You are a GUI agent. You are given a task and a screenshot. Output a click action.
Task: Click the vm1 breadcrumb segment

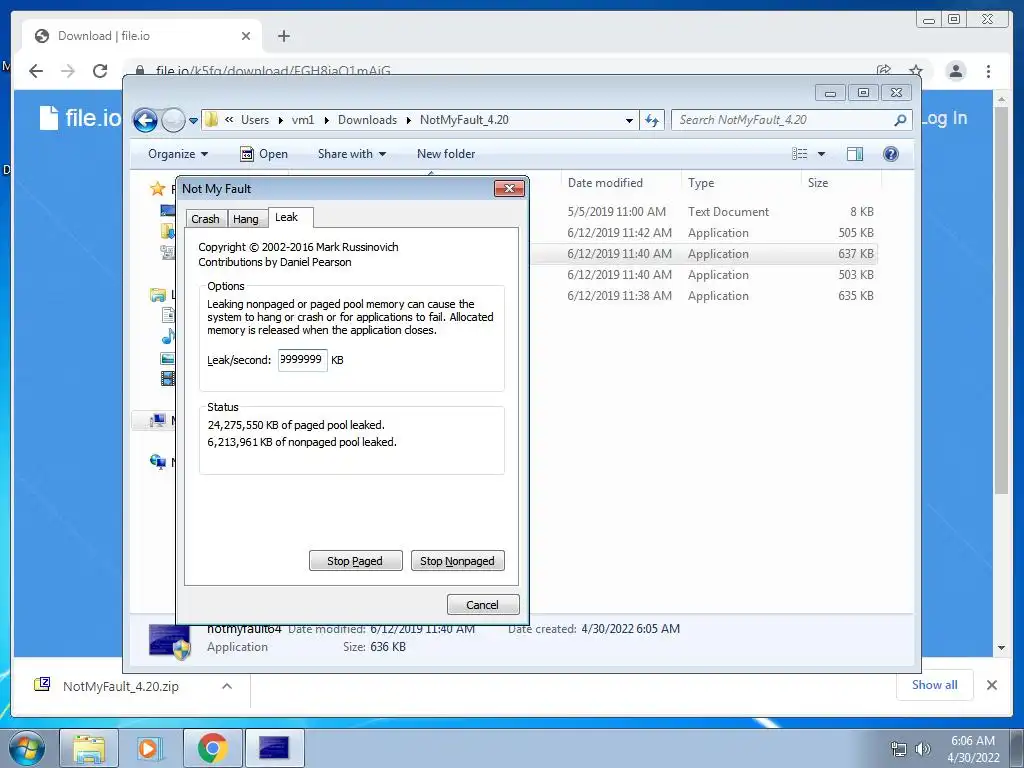(x=303, y=120)
